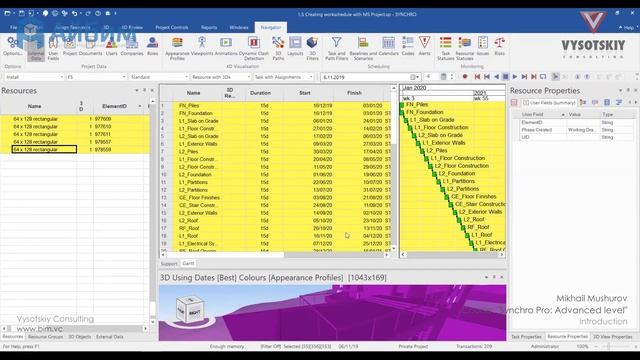Open Resource Statuses in Monitoring

[464, 48]
